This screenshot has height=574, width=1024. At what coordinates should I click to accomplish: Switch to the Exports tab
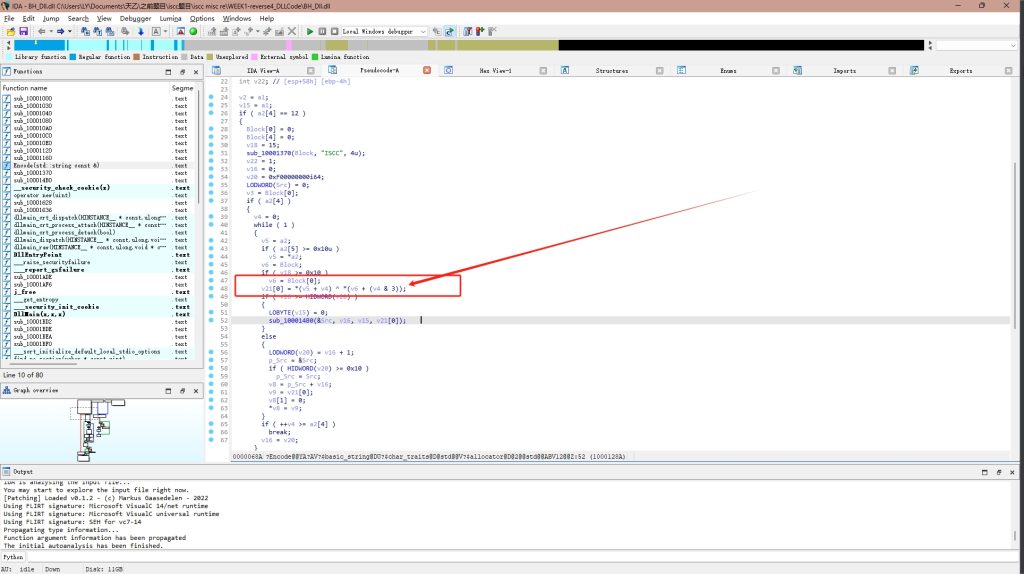tap(961, 71)
